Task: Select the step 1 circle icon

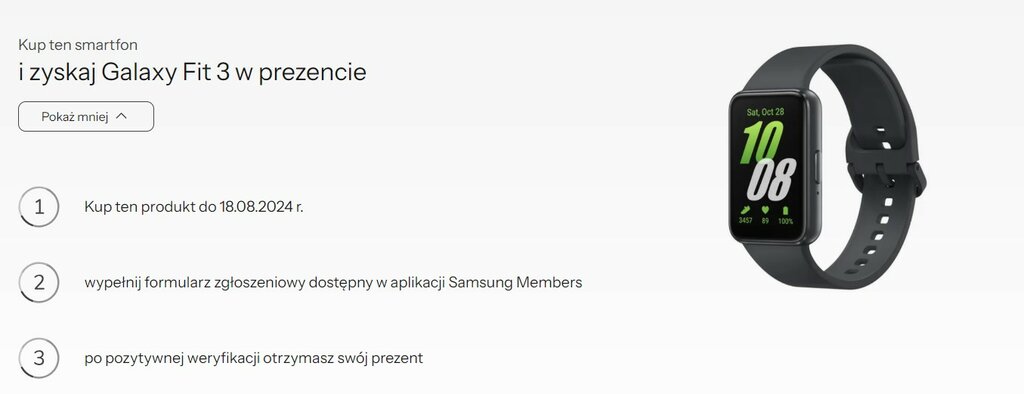Action: [x=39, y=207]
